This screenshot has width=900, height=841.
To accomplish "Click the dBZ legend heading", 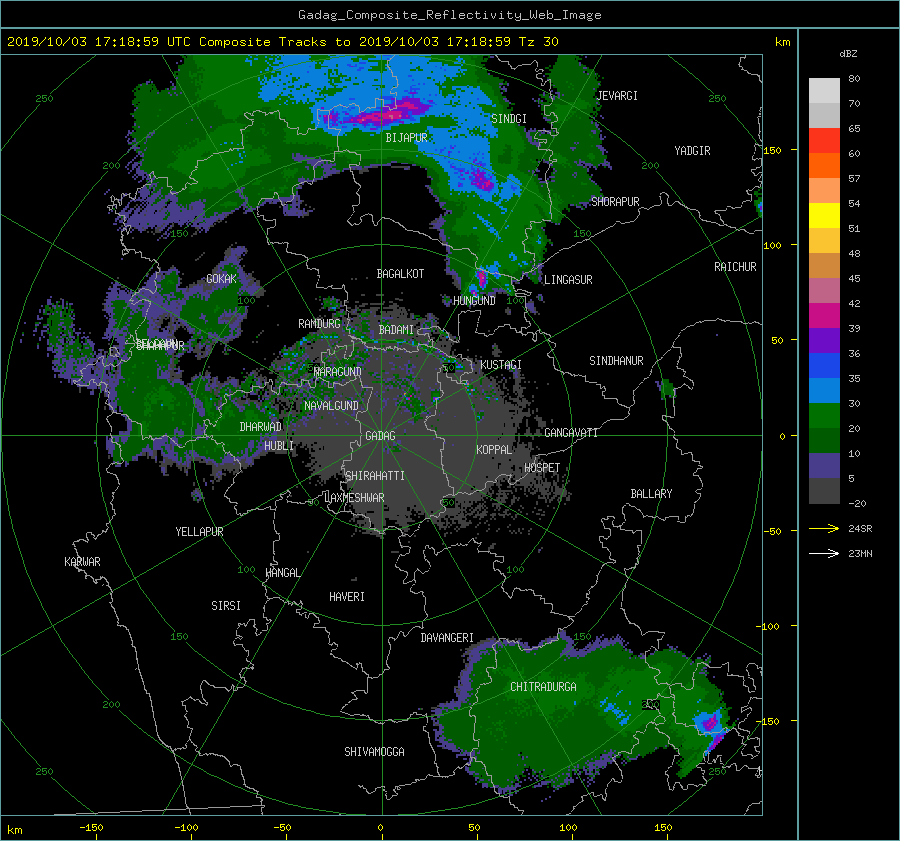I will (848, 53).
